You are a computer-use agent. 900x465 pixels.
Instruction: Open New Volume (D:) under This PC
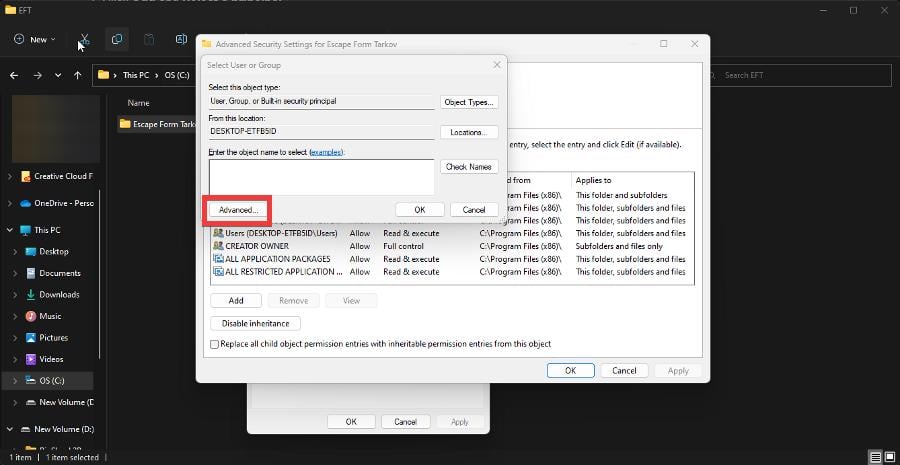click(x=60, y=402)
